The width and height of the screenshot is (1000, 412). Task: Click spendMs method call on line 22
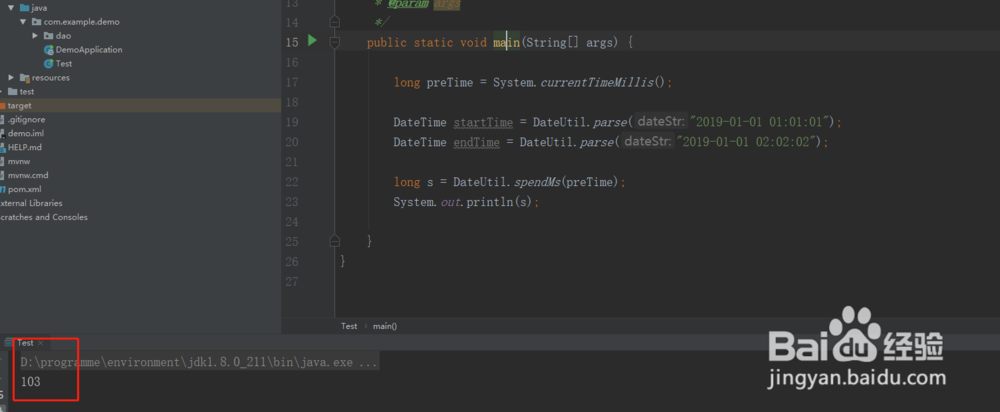click(537, 182)
